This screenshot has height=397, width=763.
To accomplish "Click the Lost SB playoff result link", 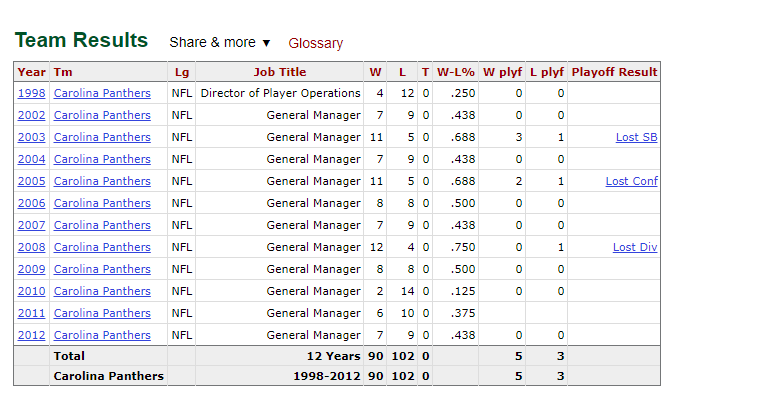I will click(636, 137).
